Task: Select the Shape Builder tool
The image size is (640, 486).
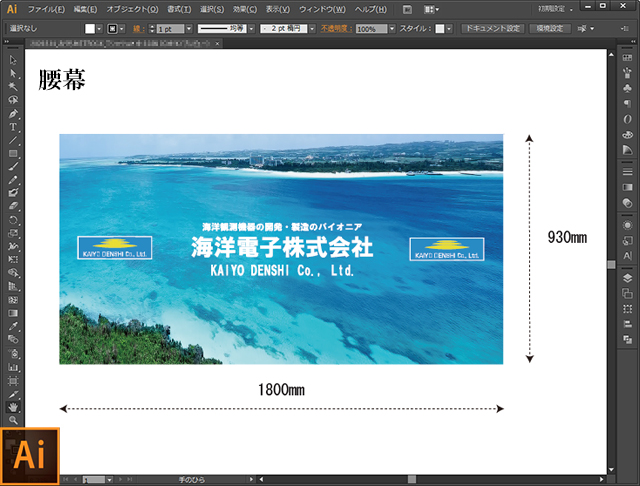Action: click(13, 273)
